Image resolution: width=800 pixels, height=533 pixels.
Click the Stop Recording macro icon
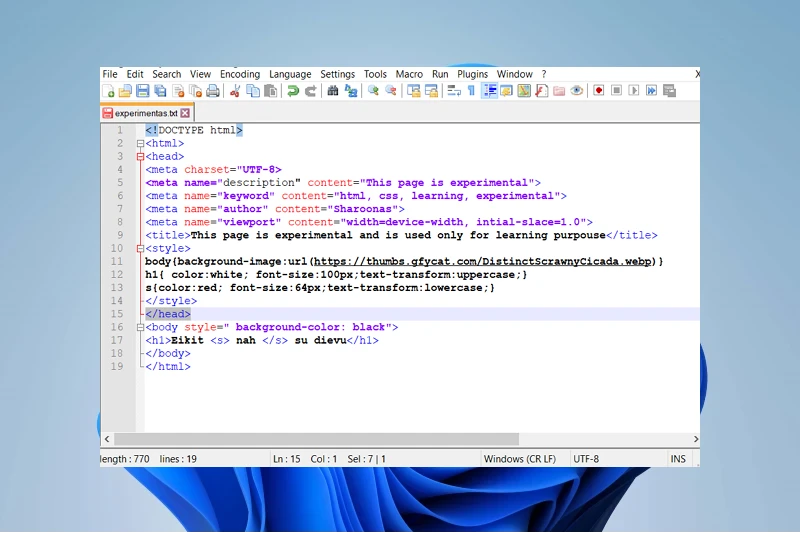point(616,91)
